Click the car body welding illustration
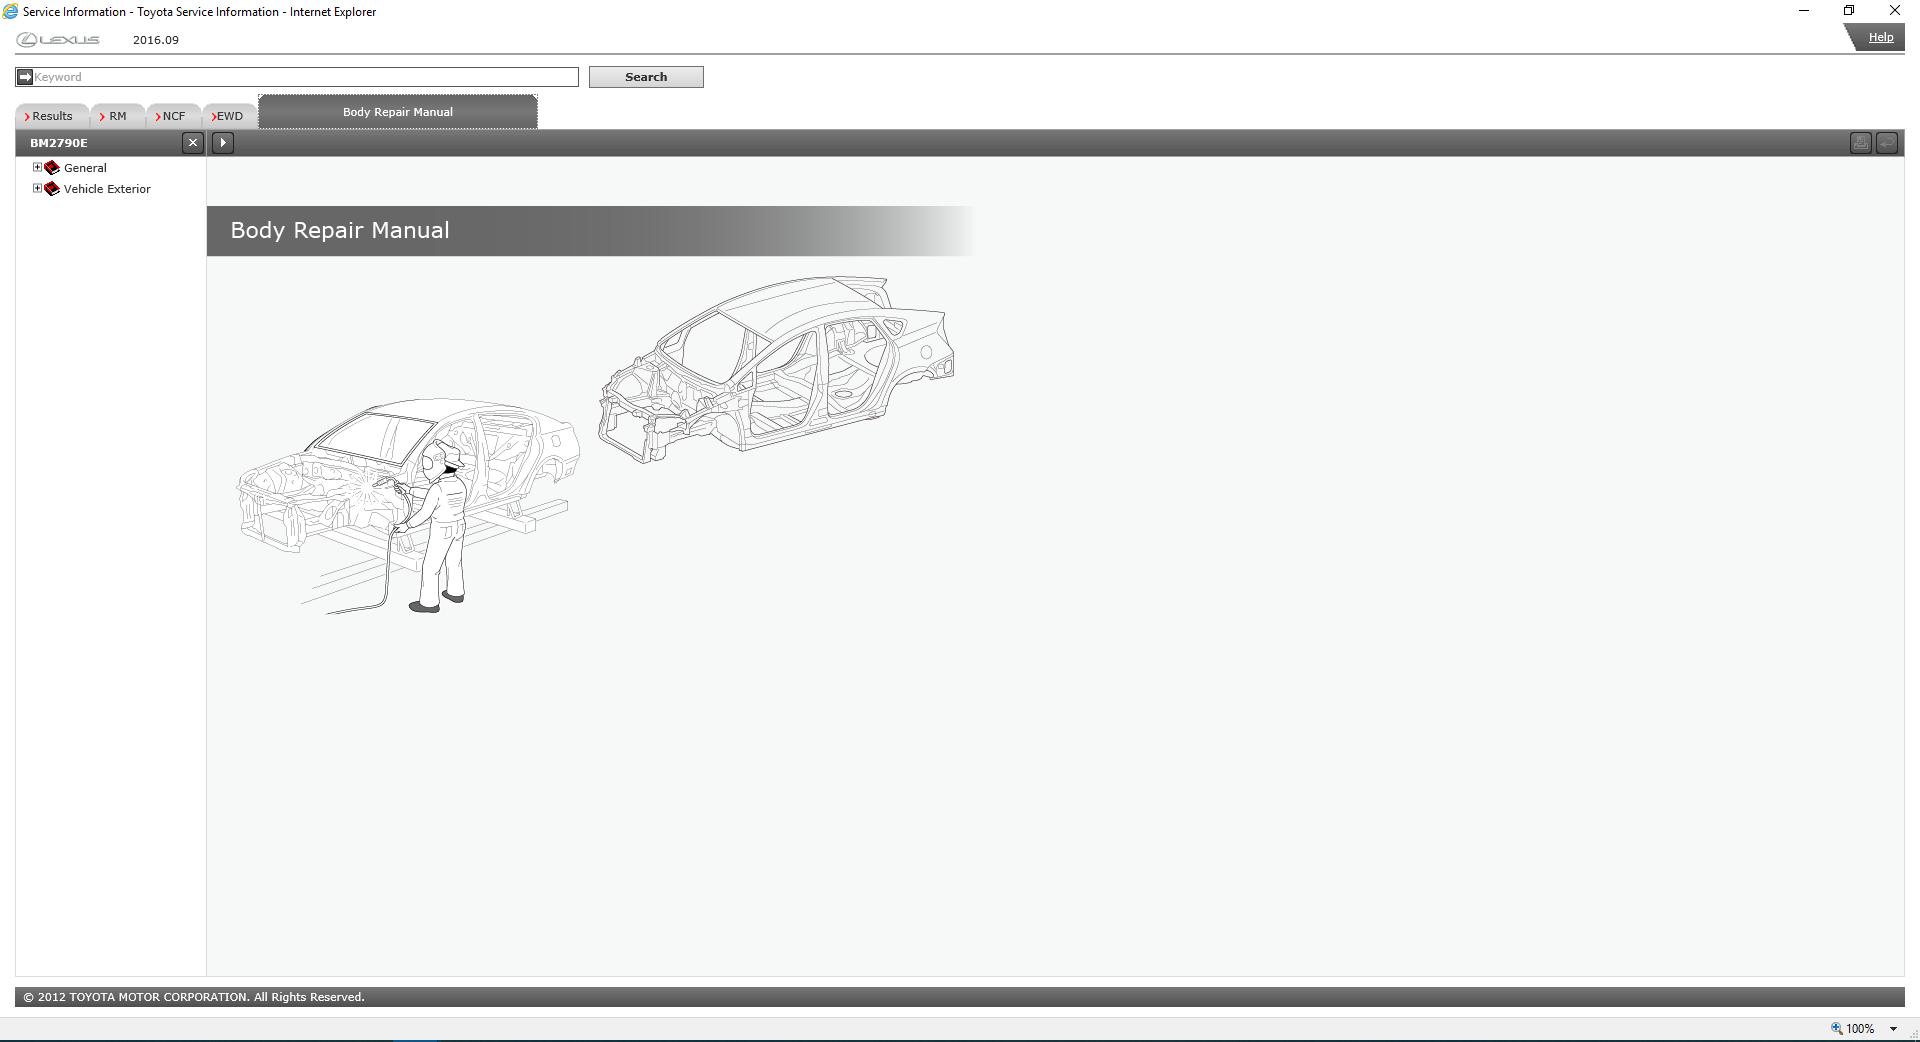1920x1042 pixels. [407, 506]
